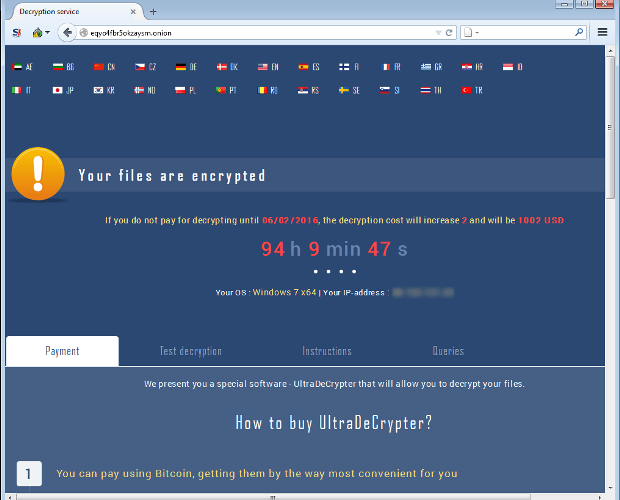The height and width of the screenshot is (500, 620).
Task: Reload the page with the refresh icon
Action: (449, 32)
